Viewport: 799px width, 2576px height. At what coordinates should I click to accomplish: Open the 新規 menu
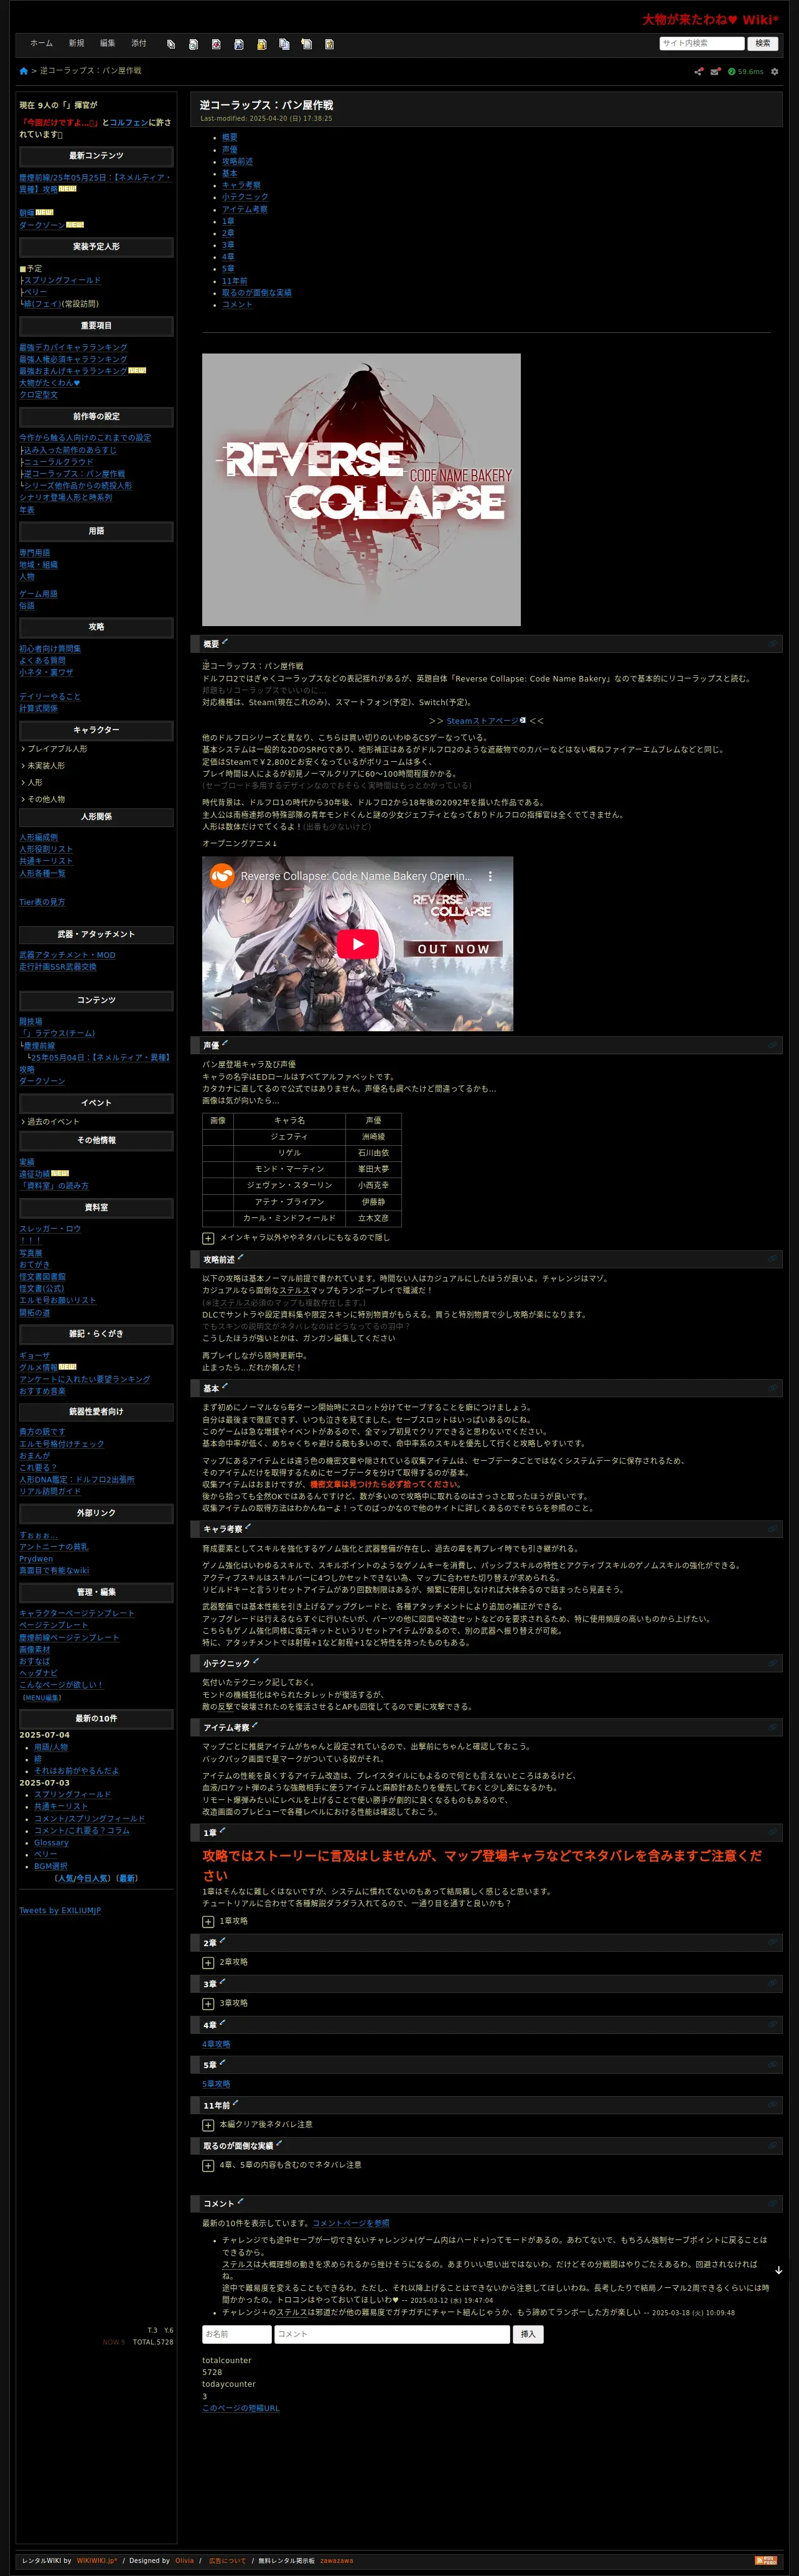pyautogui.click(x=76, y=43)
